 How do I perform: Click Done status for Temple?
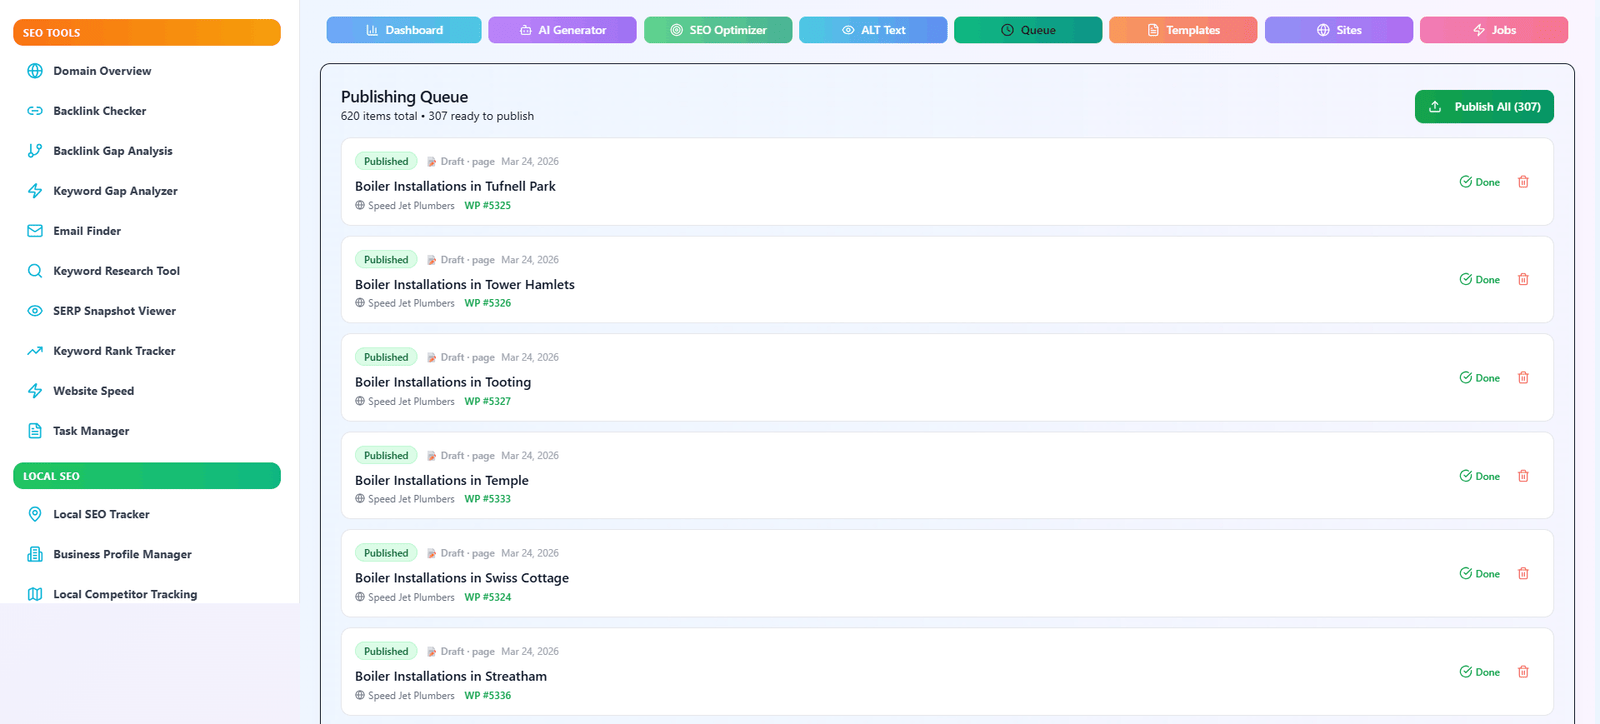[1479, 476]
